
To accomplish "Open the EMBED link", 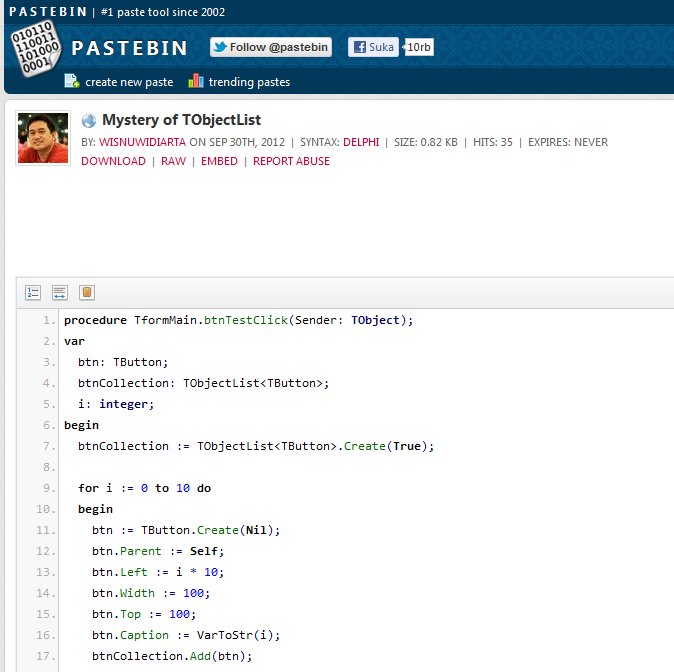I will point(219,161).
